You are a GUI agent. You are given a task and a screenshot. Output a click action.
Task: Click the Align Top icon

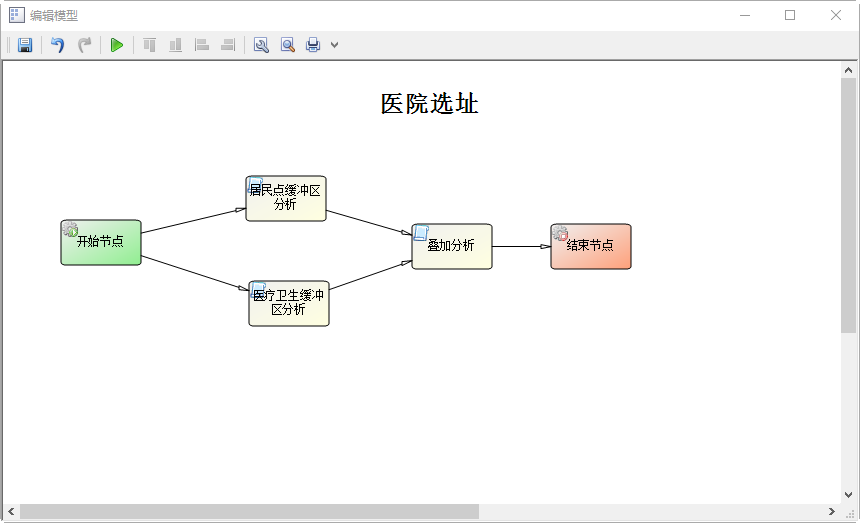150,45
